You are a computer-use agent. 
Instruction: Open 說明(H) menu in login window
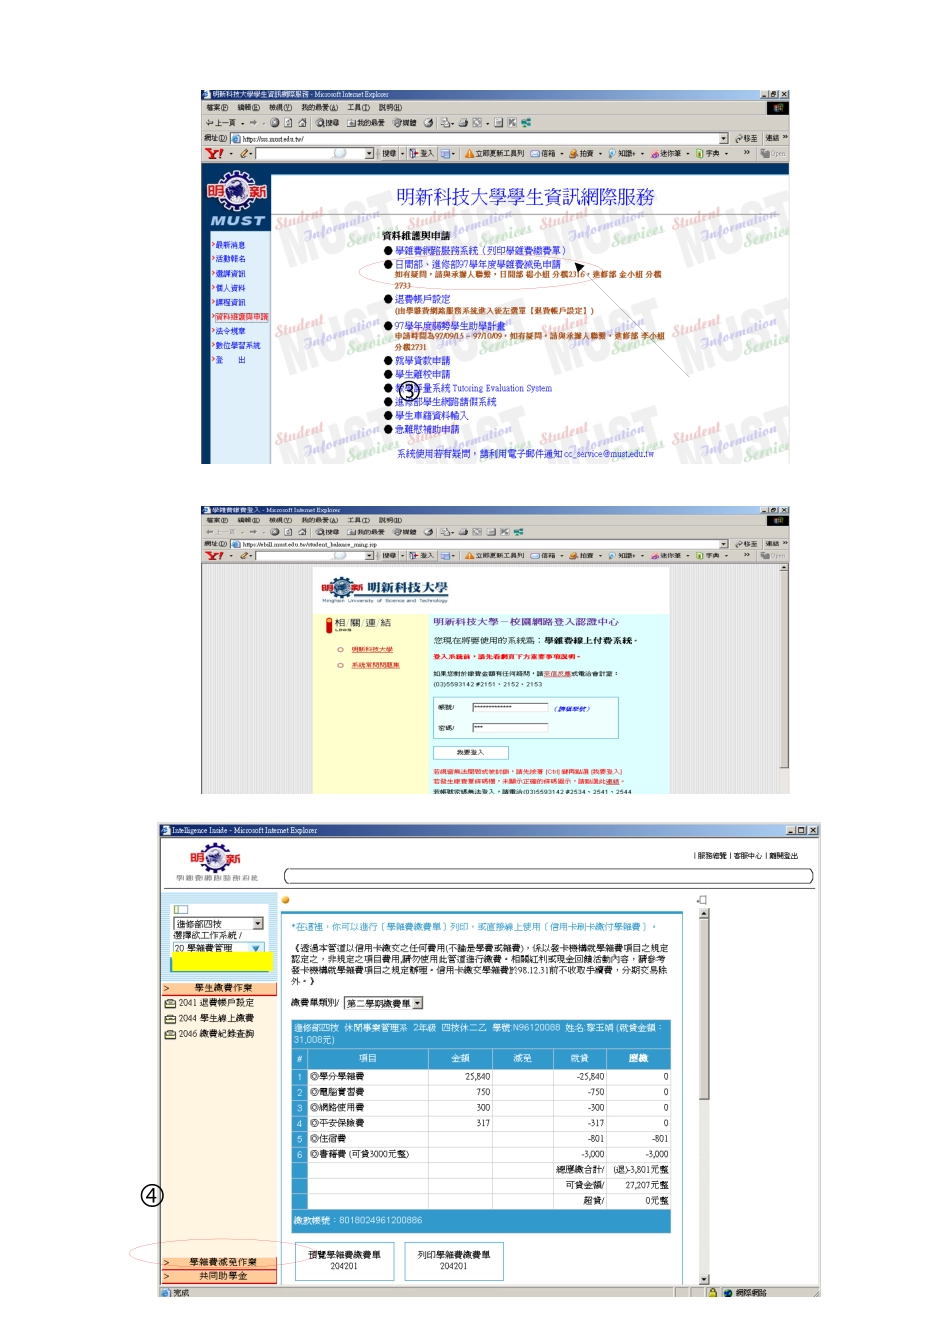pos(390,520)
